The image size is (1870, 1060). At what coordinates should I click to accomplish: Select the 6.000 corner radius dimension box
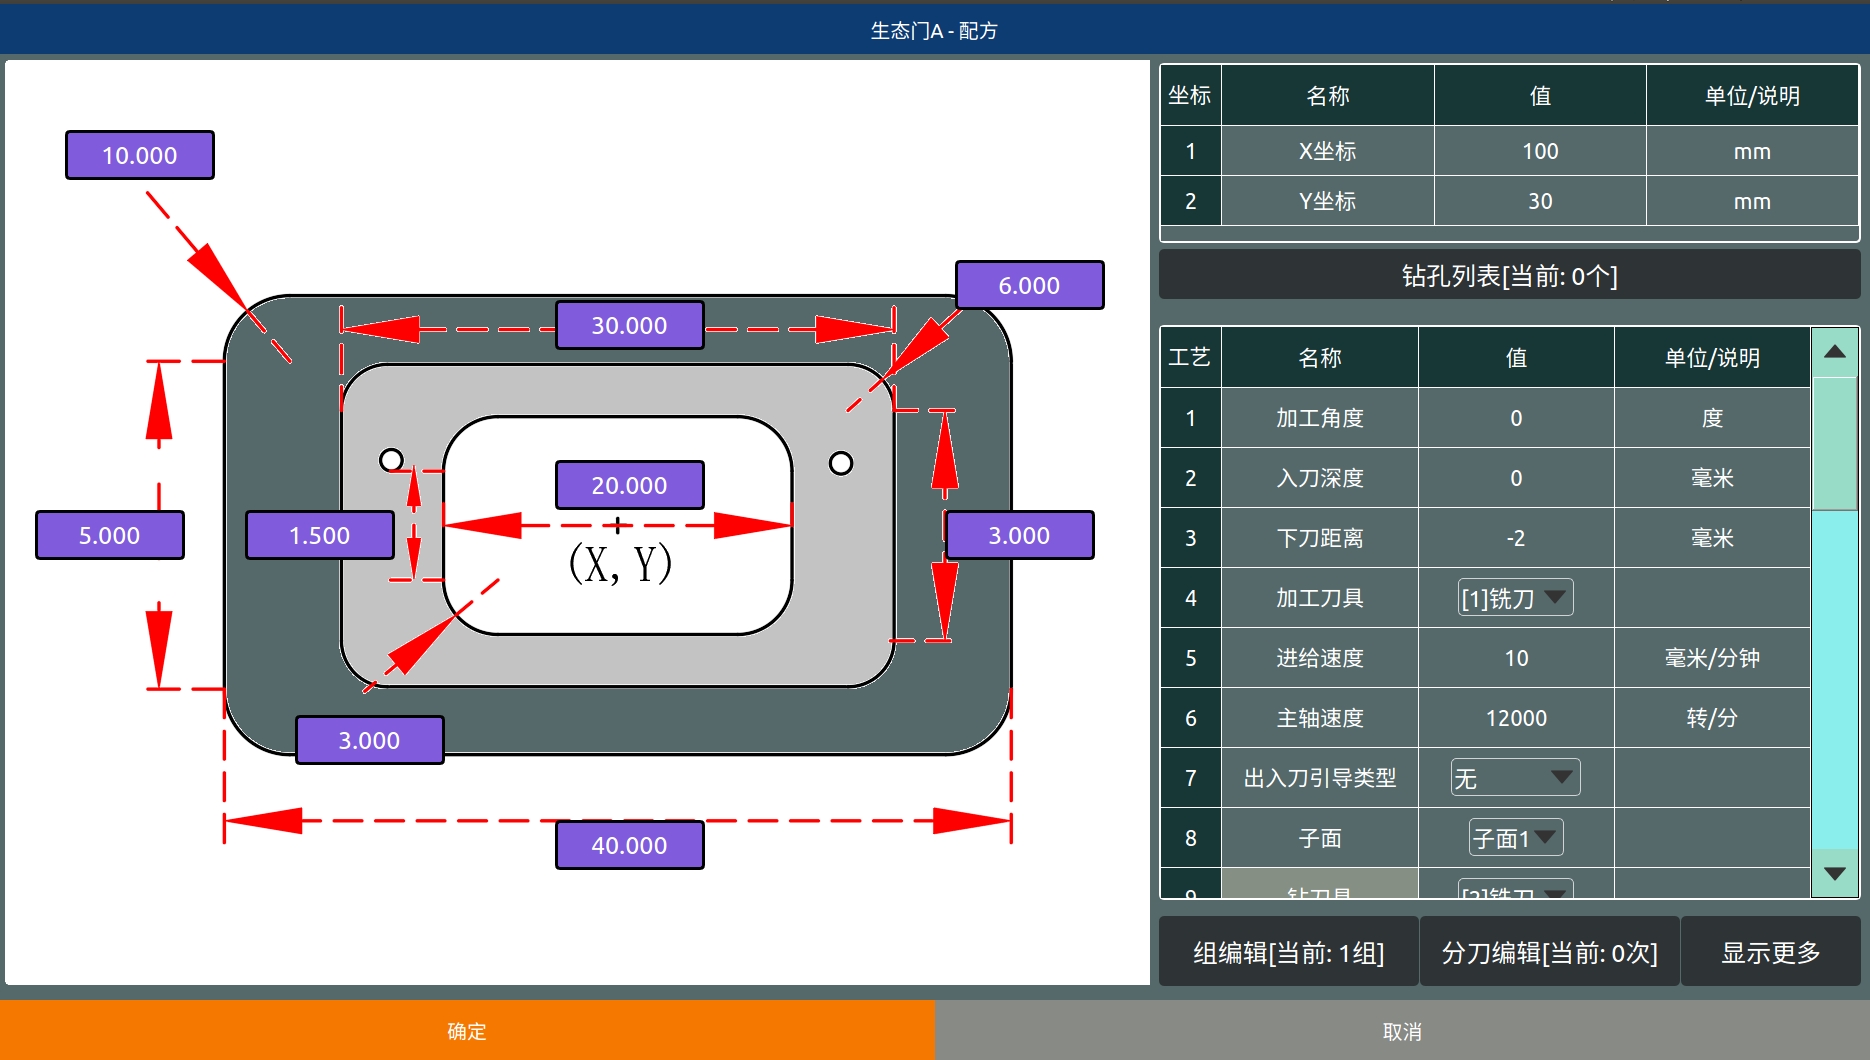[x=1029, y=285]
